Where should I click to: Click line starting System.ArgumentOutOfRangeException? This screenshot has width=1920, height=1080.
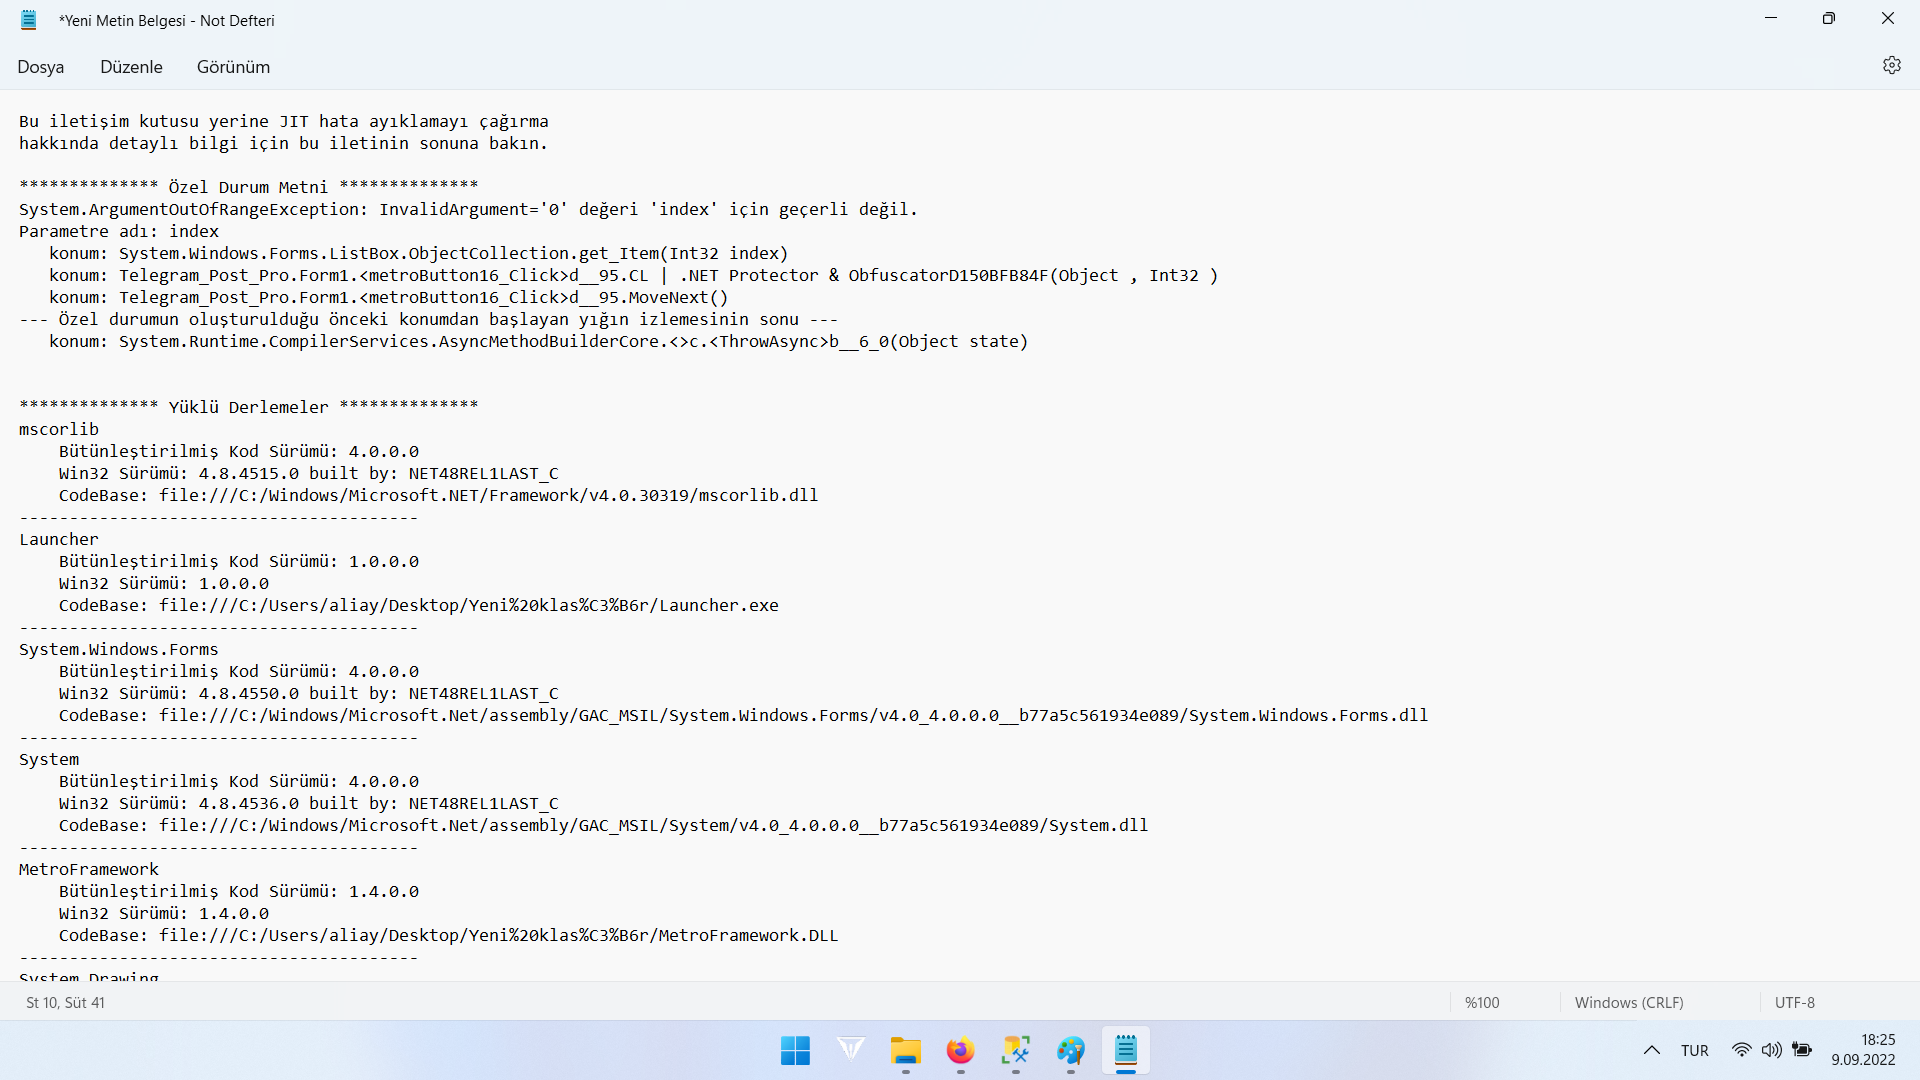point(468,209)
